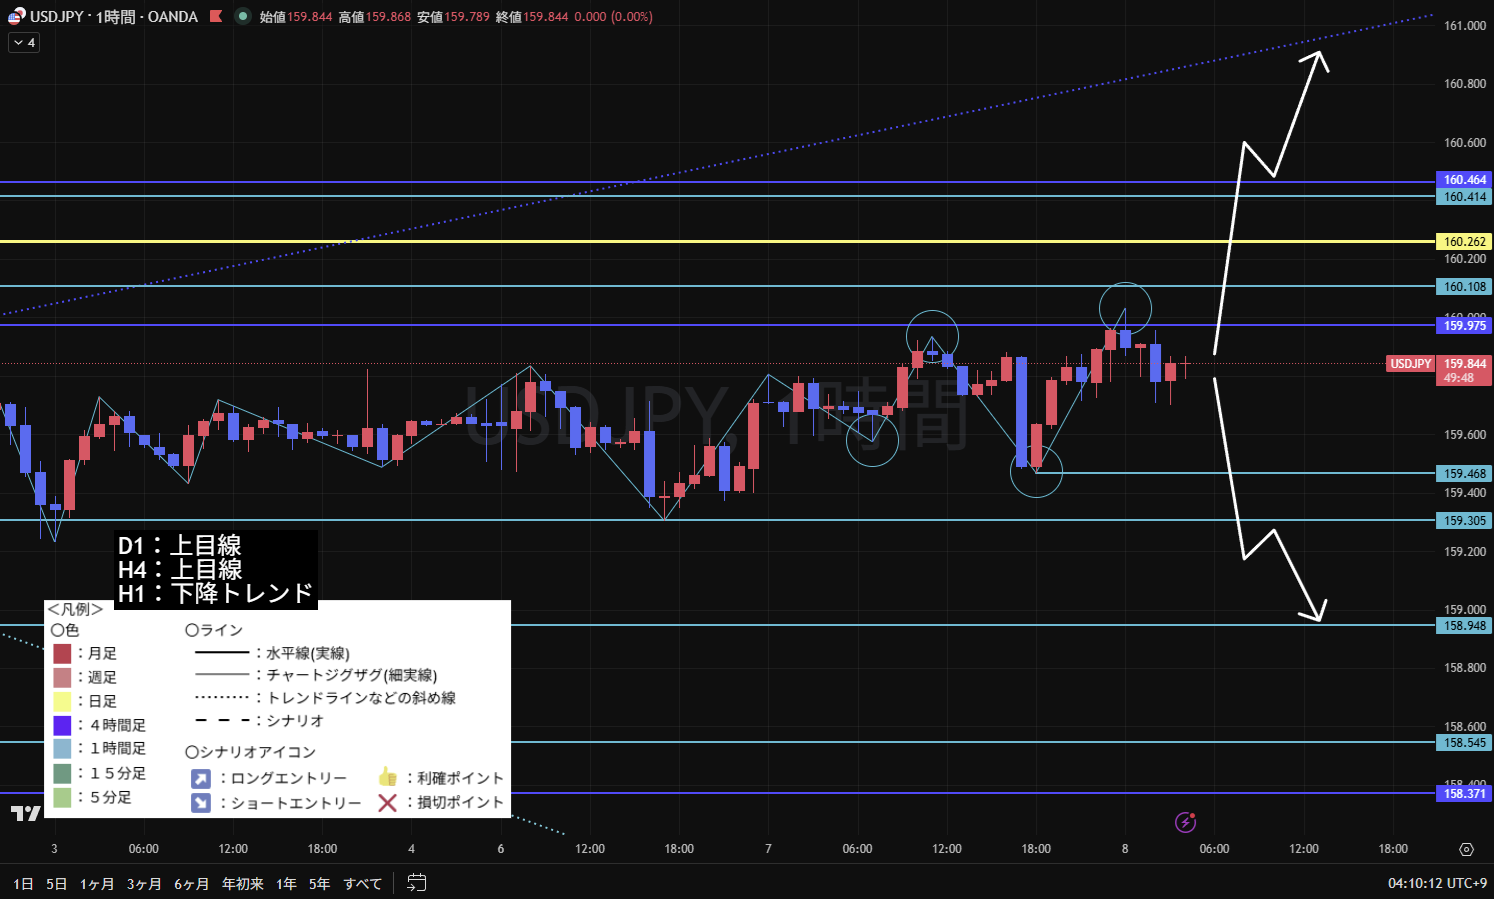Select the 3ヶ月 date range
1494x899 pixels.
pyautogui.click(x=144, y=884)
